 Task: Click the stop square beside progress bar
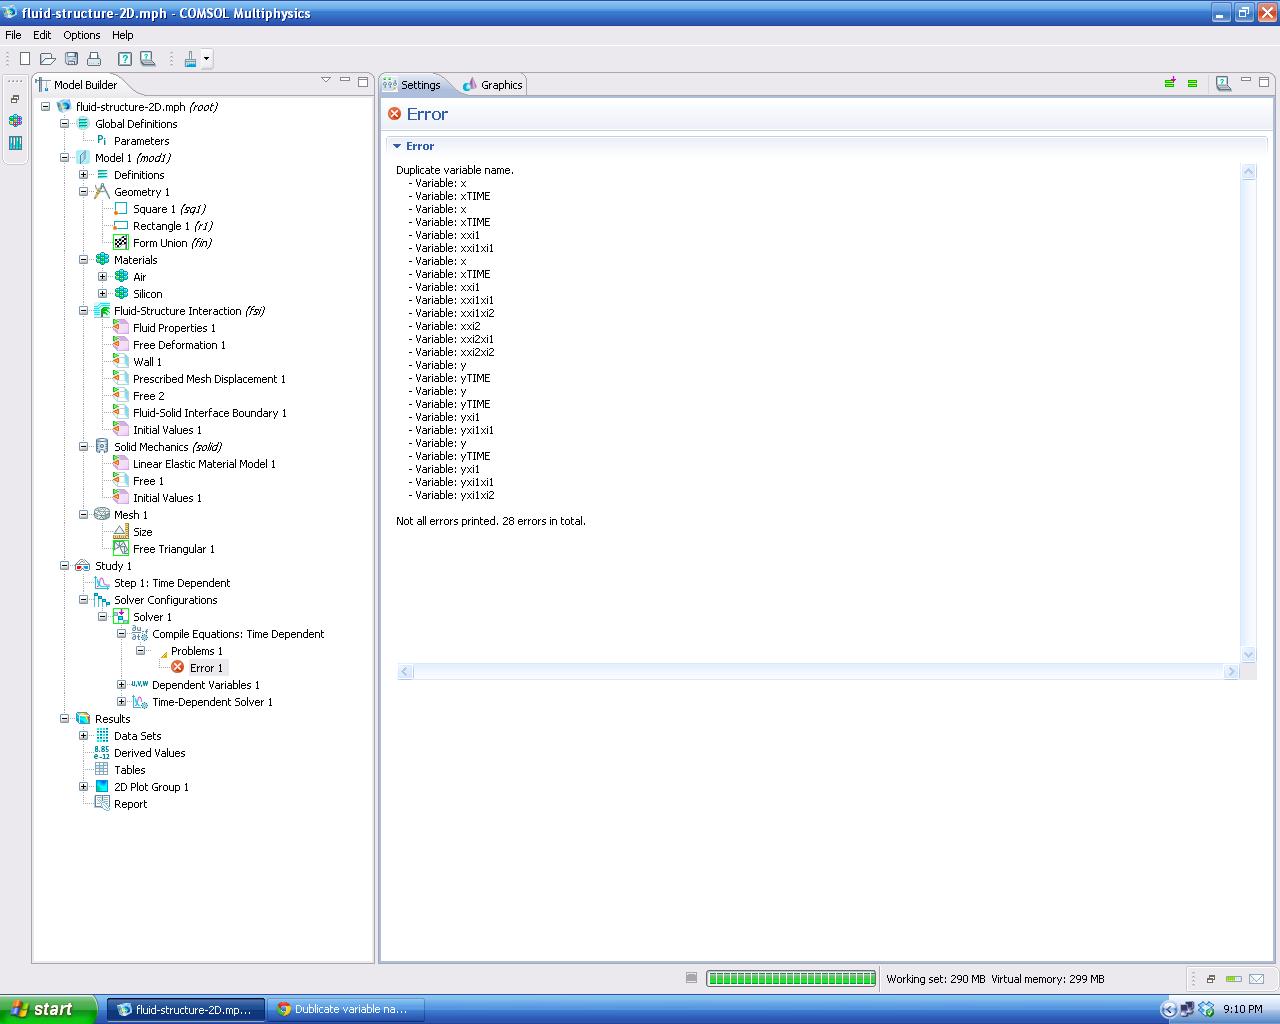(691, 978)
